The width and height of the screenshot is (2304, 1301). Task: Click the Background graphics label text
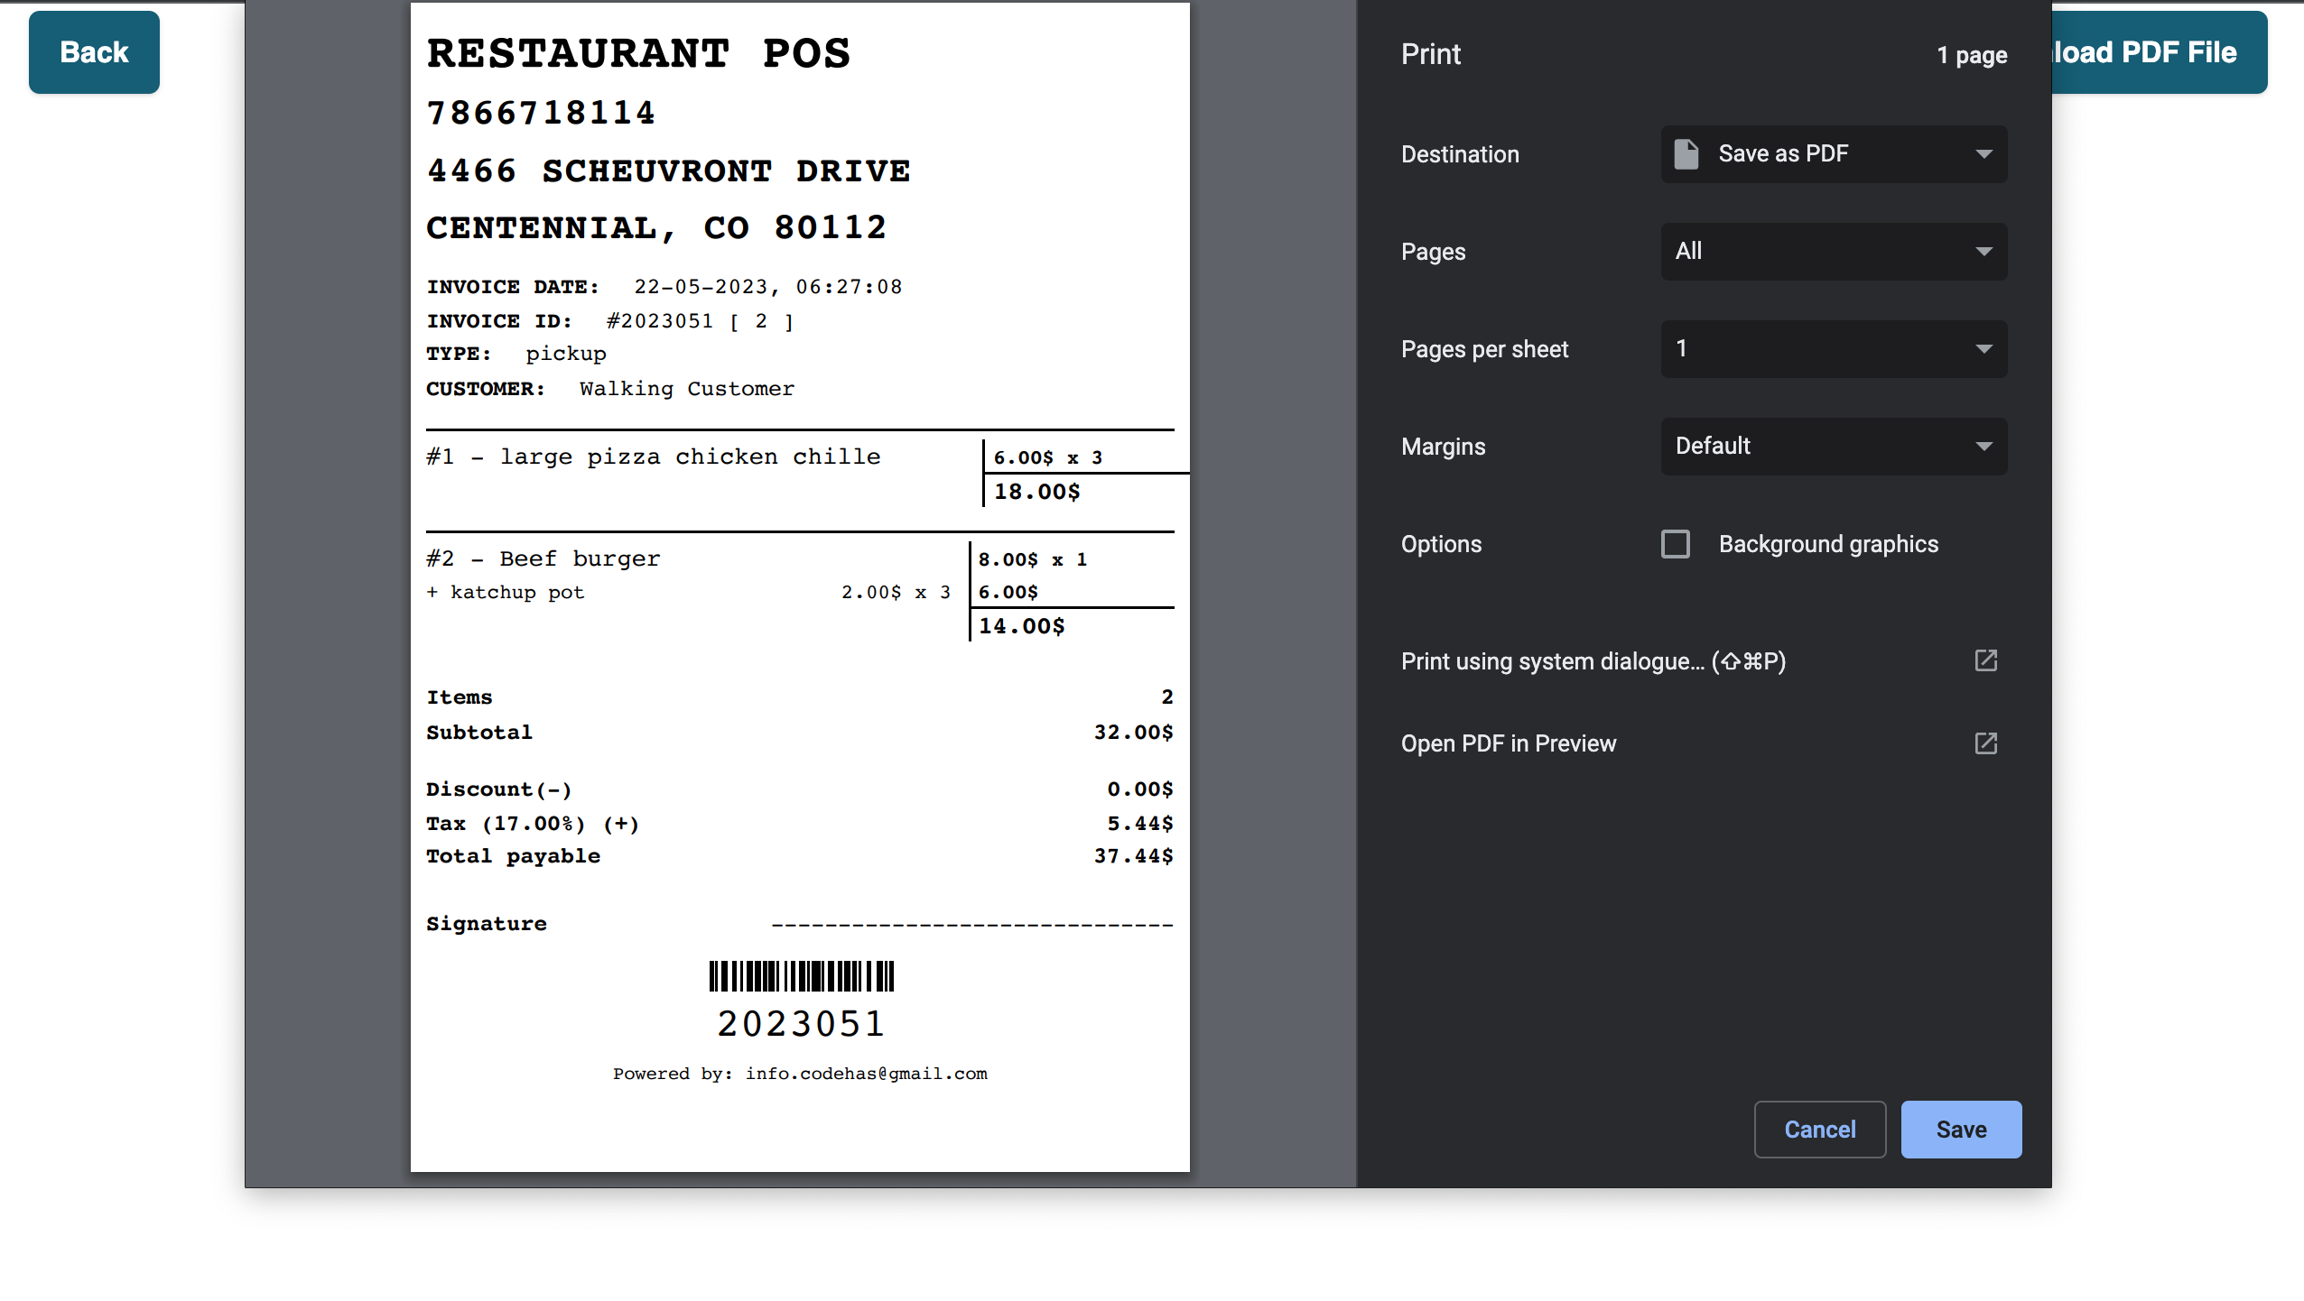coord(1828,544)
